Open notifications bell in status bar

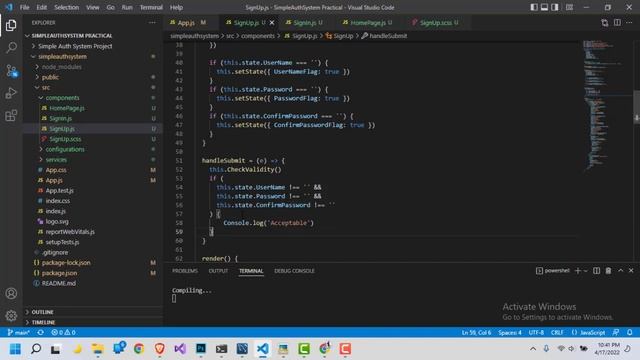pyautogui.click(x=629, y=332)
